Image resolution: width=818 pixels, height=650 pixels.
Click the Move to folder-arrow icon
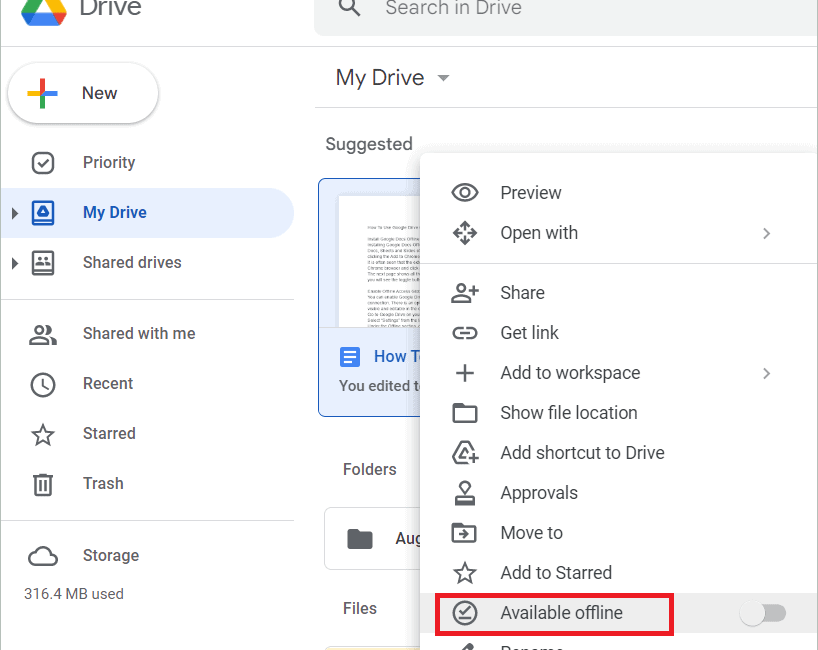point(465,533)
